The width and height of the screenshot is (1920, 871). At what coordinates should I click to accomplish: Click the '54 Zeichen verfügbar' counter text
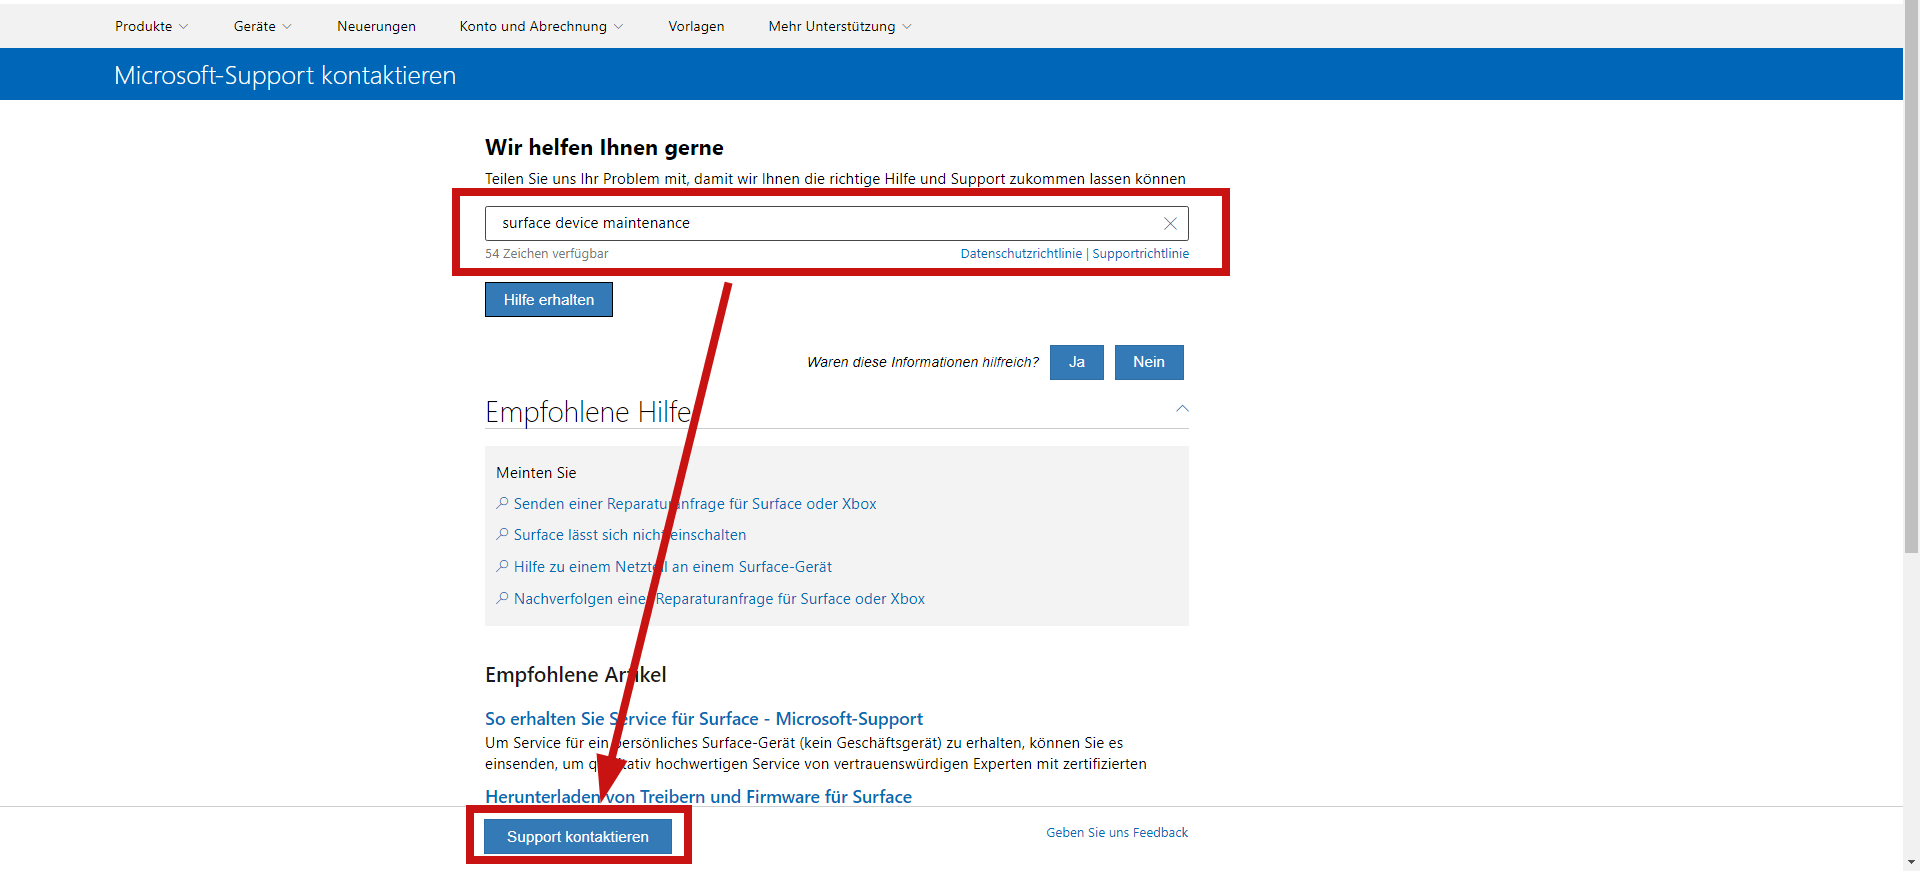tap(547, 254)
